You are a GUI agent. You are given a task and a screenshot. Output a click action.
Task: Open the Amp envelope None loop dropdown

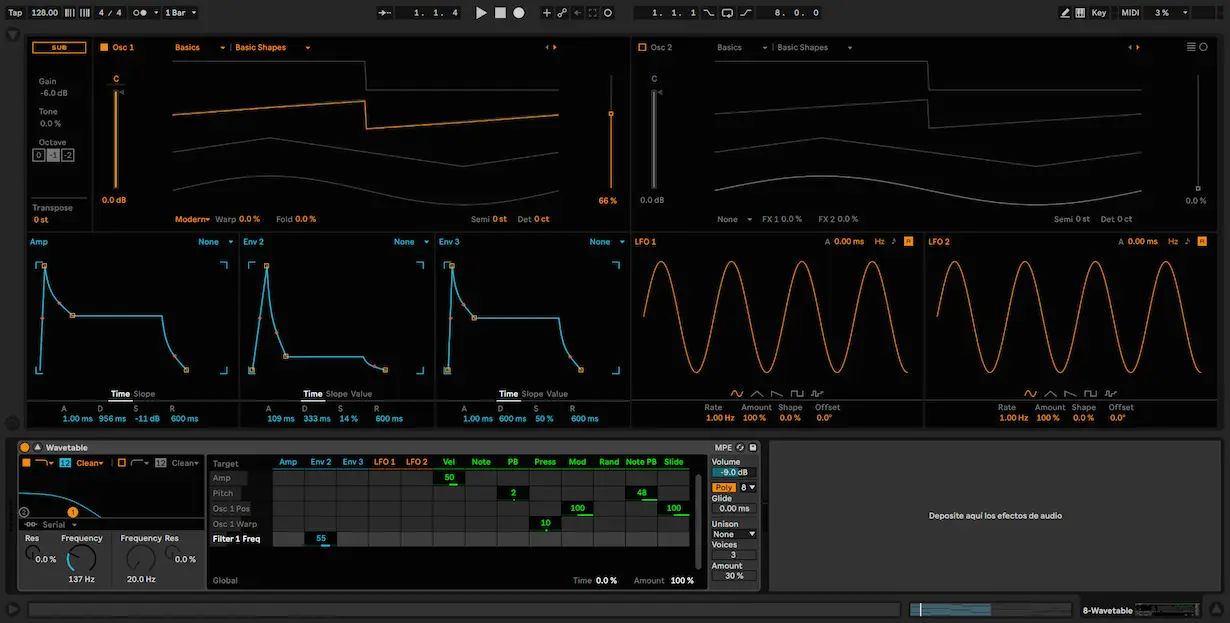(213, 241)
